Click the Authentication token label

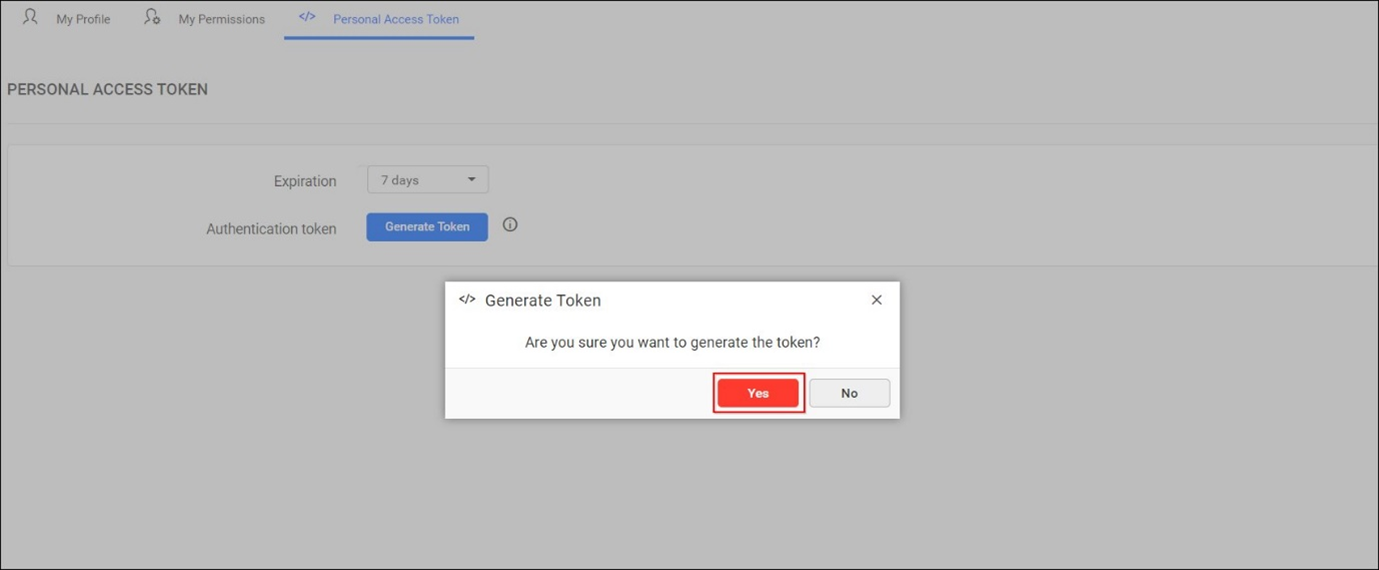click(x=271, y=229)
